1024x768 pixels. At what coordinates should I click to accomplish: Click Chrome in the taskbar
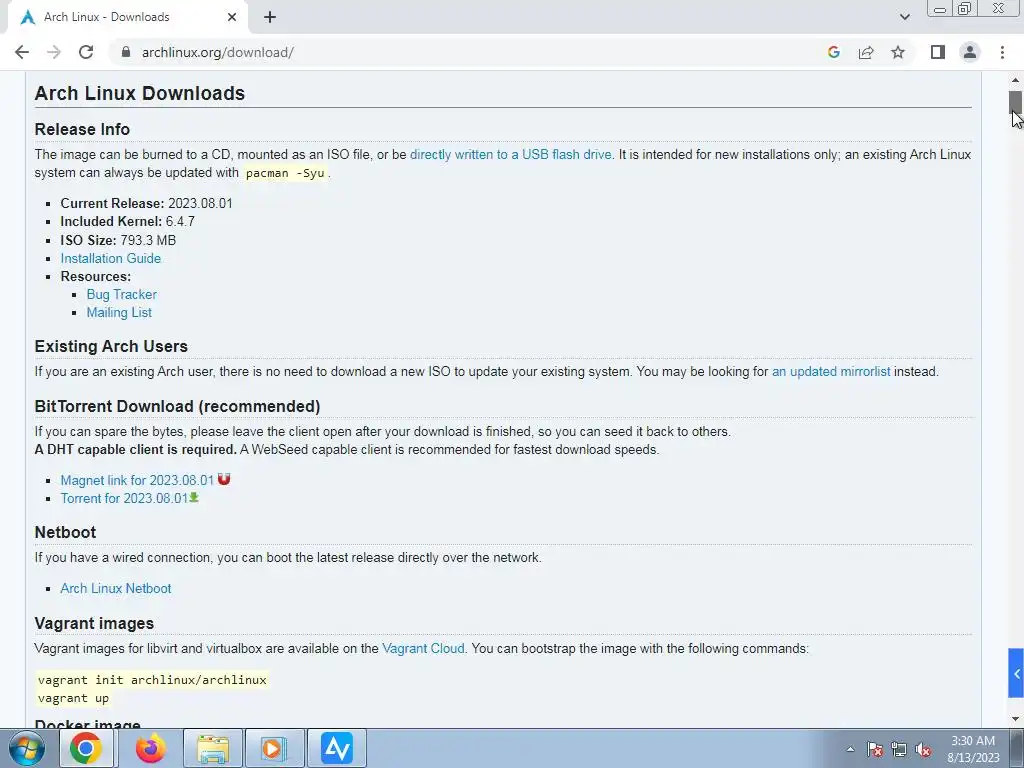point(86,748)
